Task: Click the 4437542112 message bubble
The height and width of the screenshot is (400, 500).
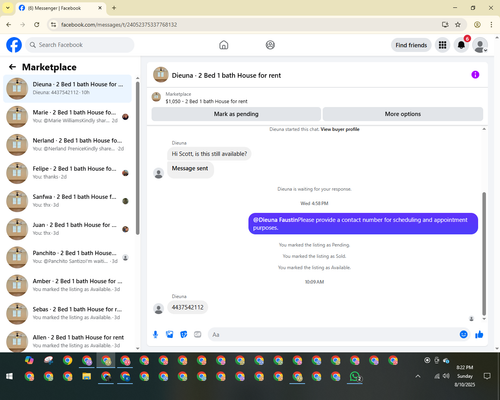Action: pyautogui.click(x=187, y=307)
